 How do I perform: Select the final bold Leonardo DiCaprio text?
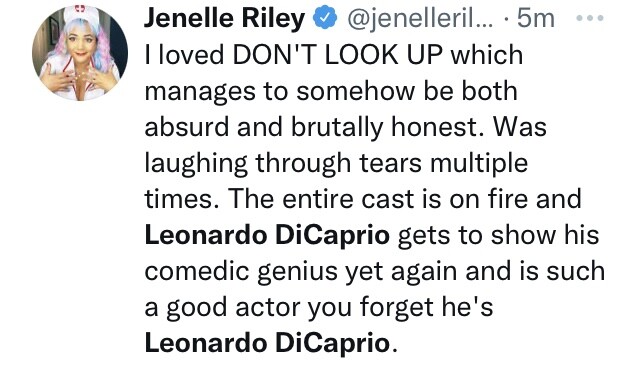pos(267,343)
